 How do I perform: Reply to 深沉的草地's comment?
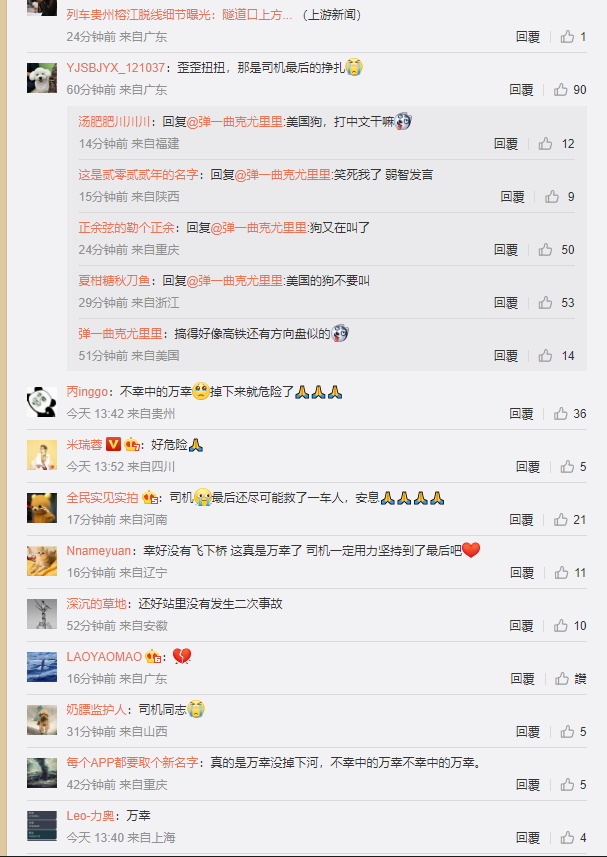click(522, 626)
